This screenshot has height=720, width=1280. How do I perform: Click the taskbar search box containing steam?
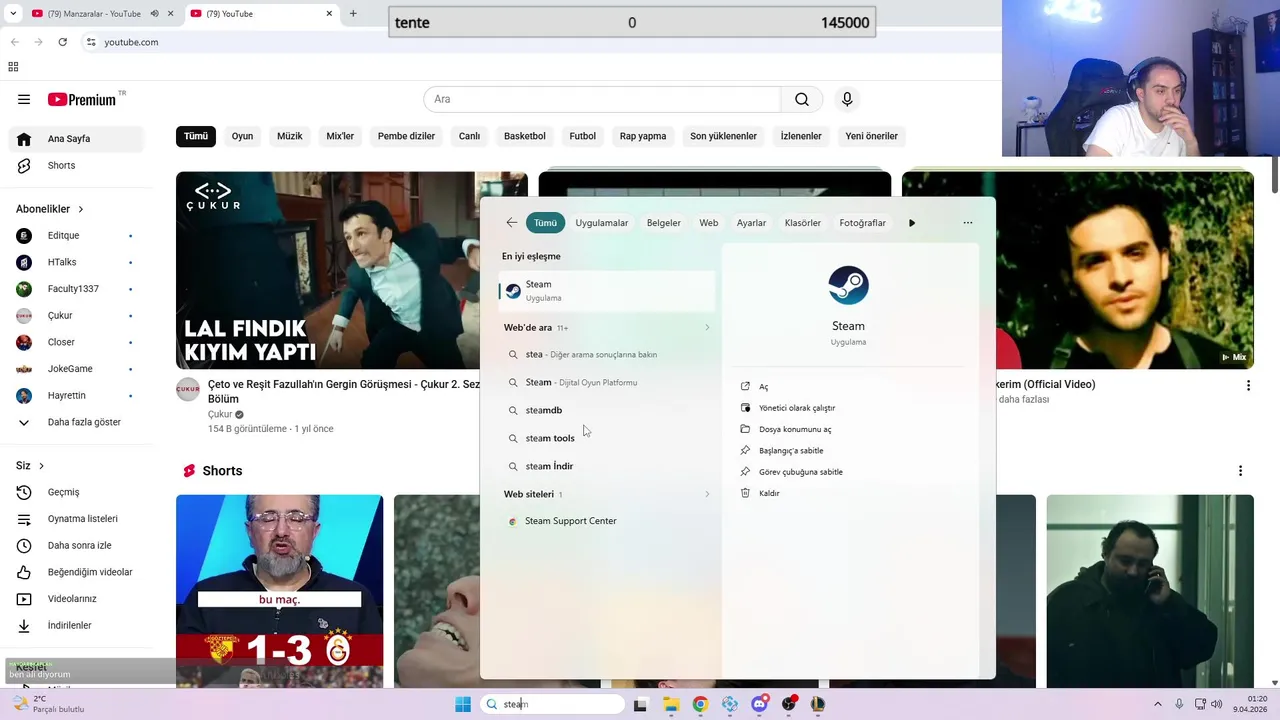coord(552,704)
